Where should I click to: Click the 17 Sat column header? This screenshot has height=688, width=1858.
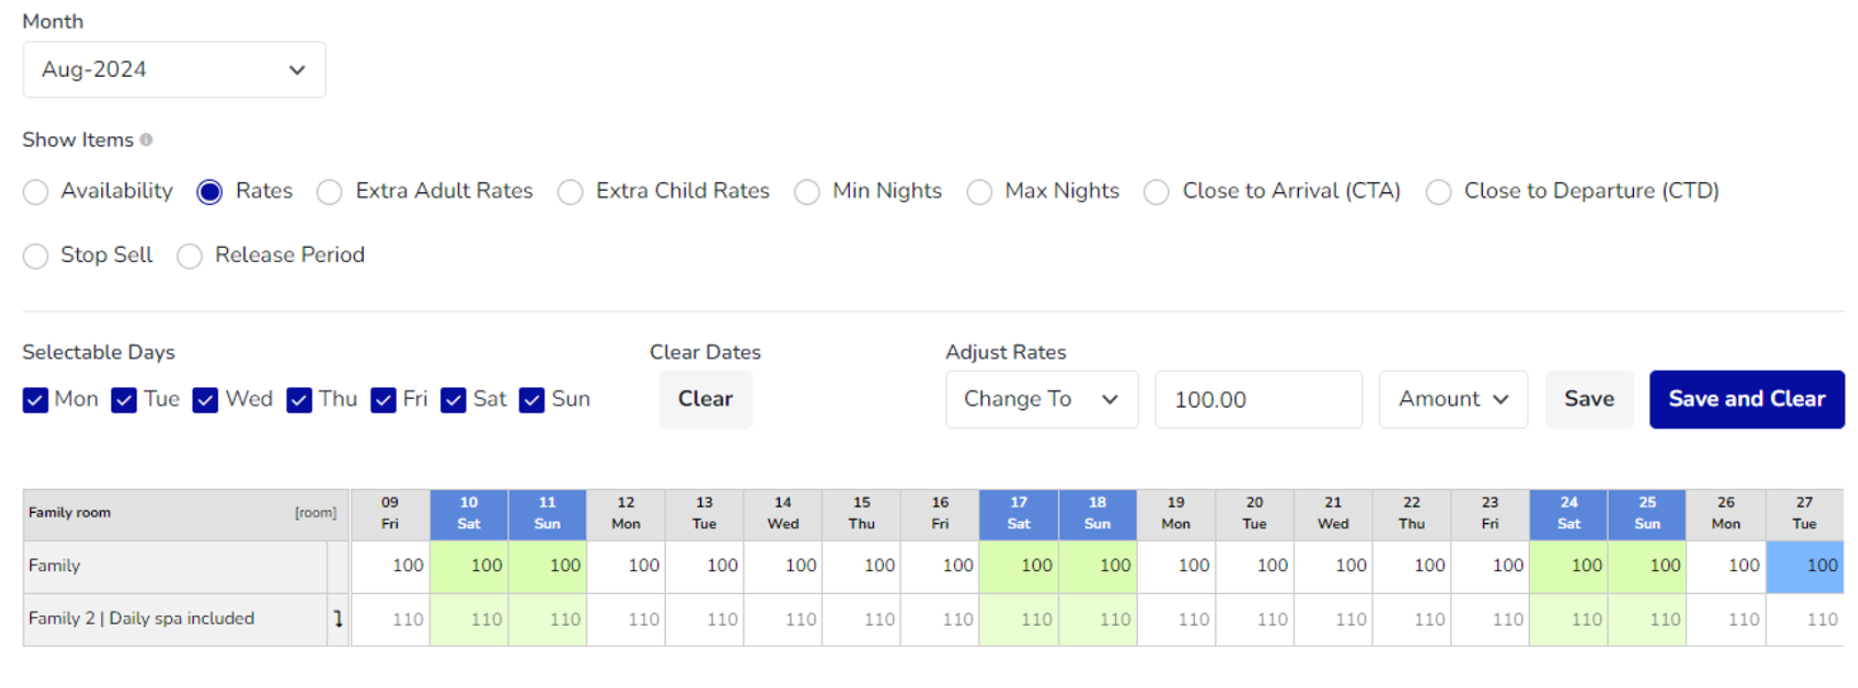[1019, 514]
